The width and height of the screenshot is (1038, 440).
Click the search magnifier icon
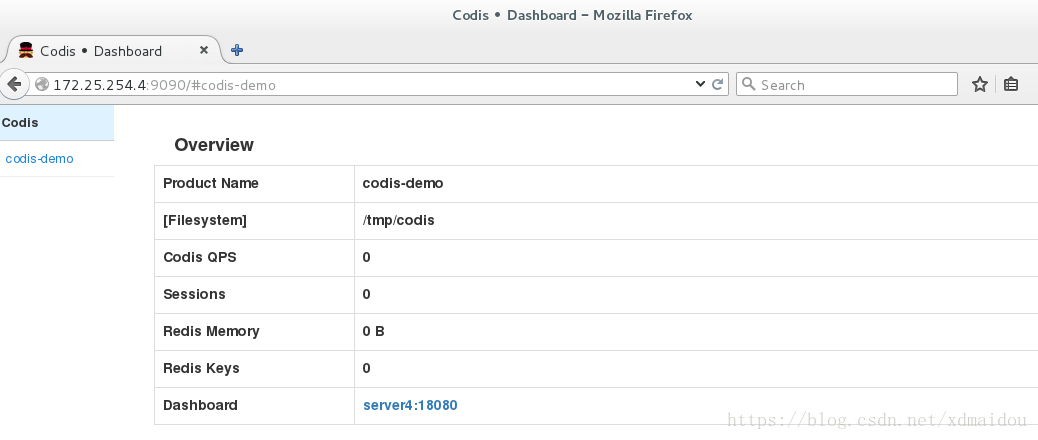(x=748, y=84)
